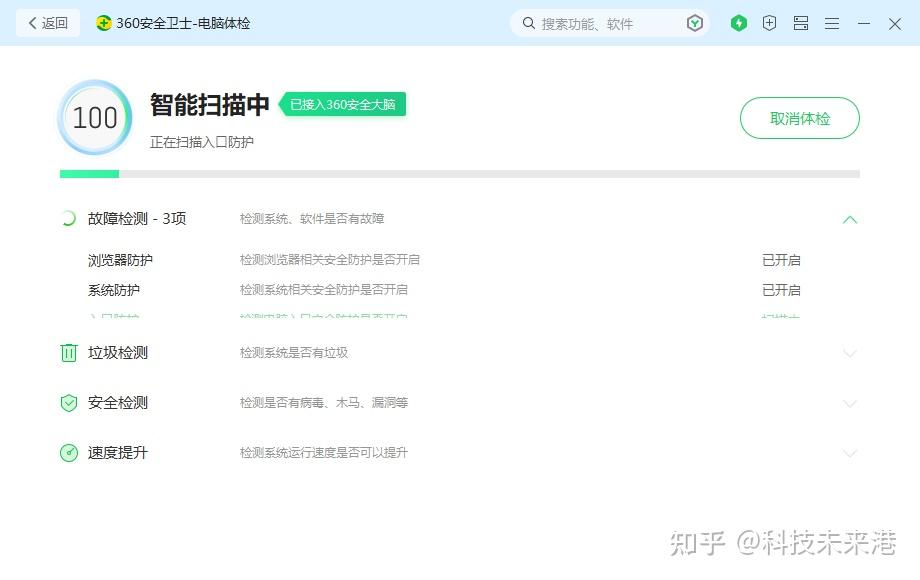920x580 pixels.
Task: Focus the 搜索功能、软件 search box
Action: (x=610, y=23)
